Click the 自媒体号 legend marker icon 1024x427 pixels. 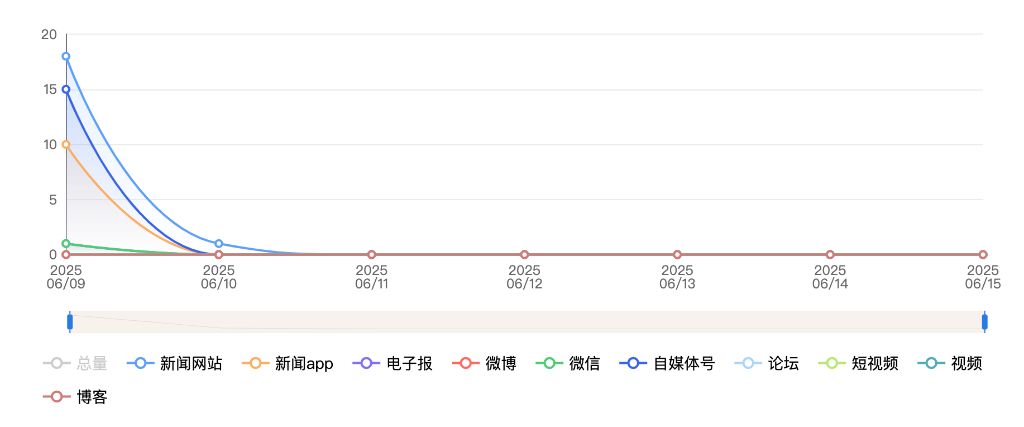(x=632, y=364)
